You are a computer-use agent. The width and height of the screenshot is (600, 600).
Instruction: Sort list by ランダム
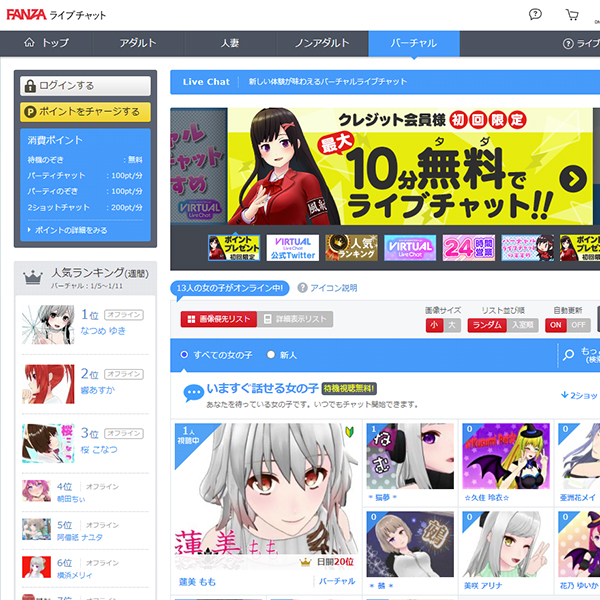click(487, 325)
